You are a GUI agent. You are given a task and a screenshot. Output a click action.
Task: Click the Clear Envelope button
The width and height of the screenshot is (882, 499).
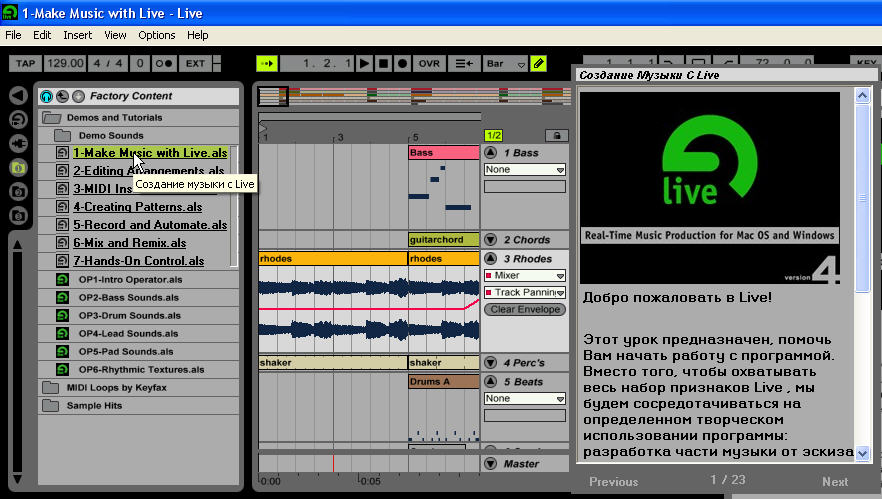click(x=525, y=309)
